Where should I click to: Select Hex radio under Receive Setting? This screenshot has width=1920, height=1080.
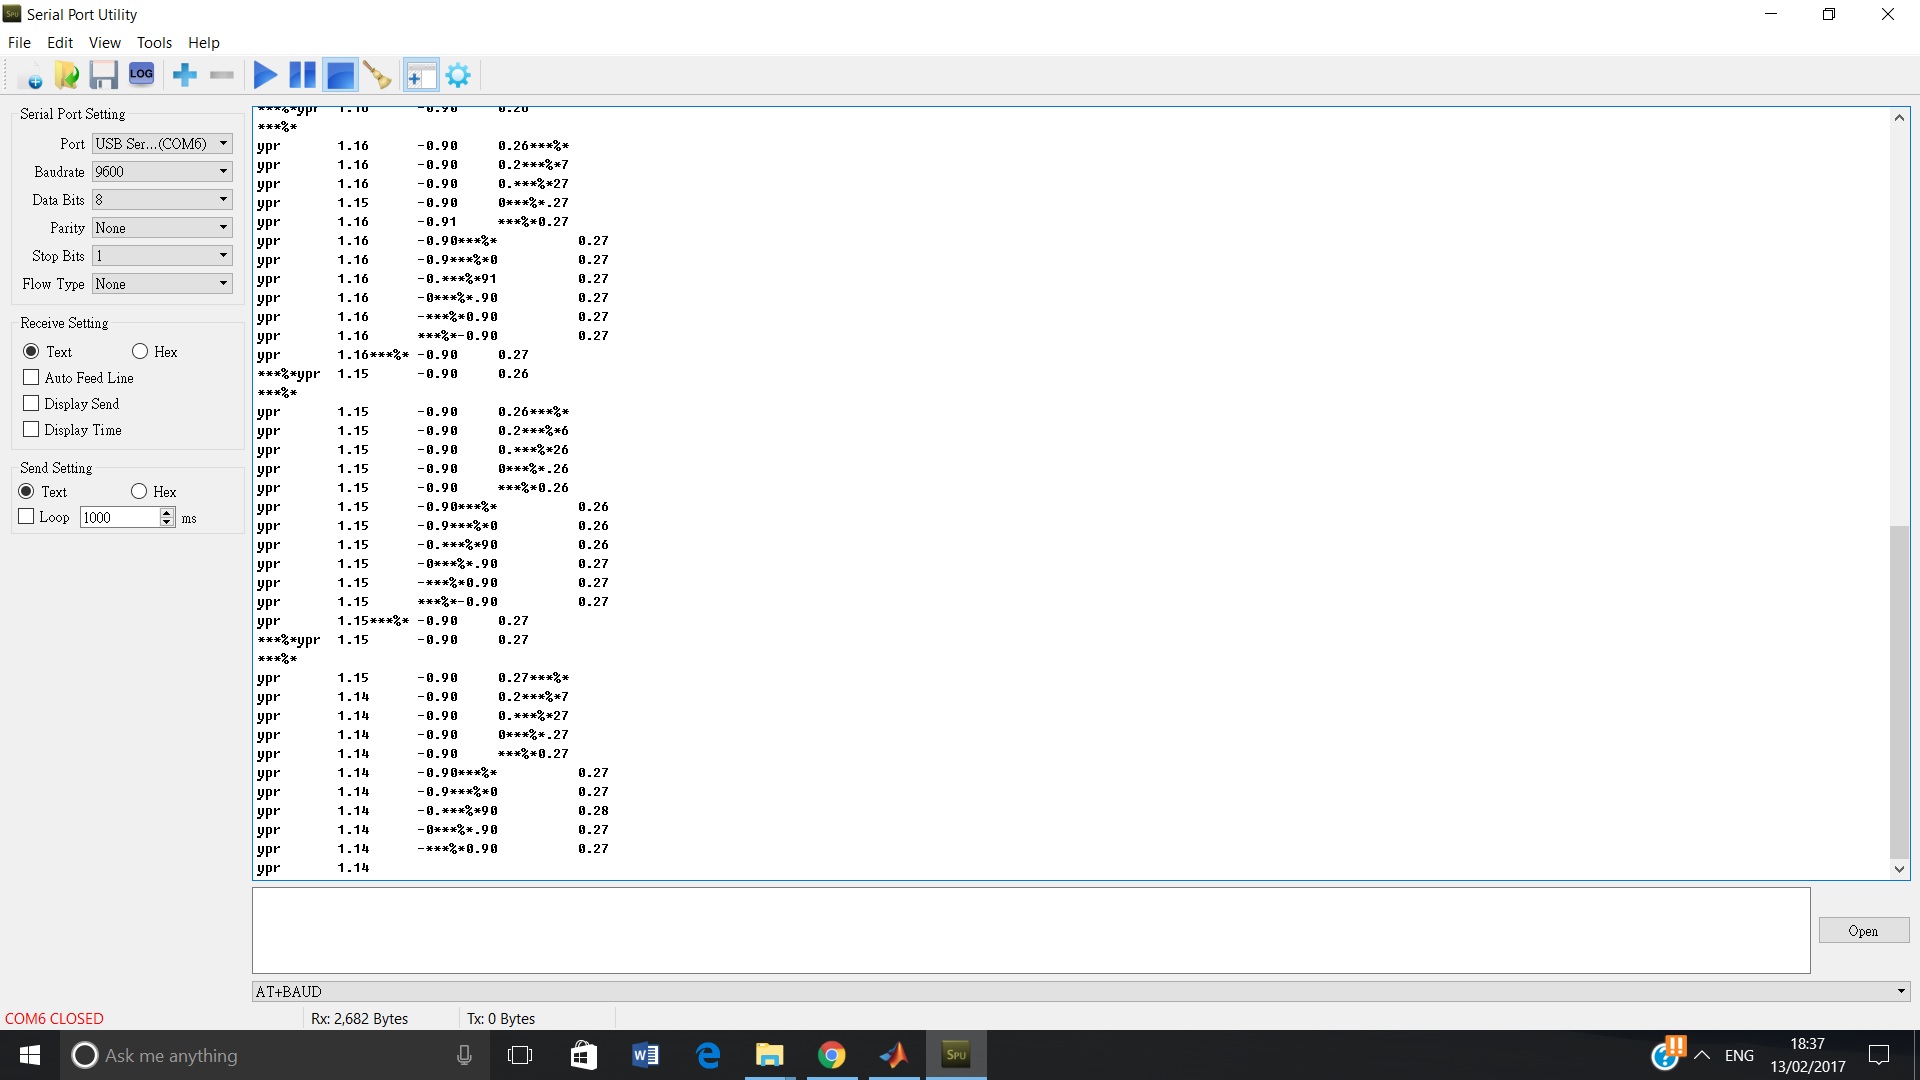pyautogui.click(x=140, y=352)
